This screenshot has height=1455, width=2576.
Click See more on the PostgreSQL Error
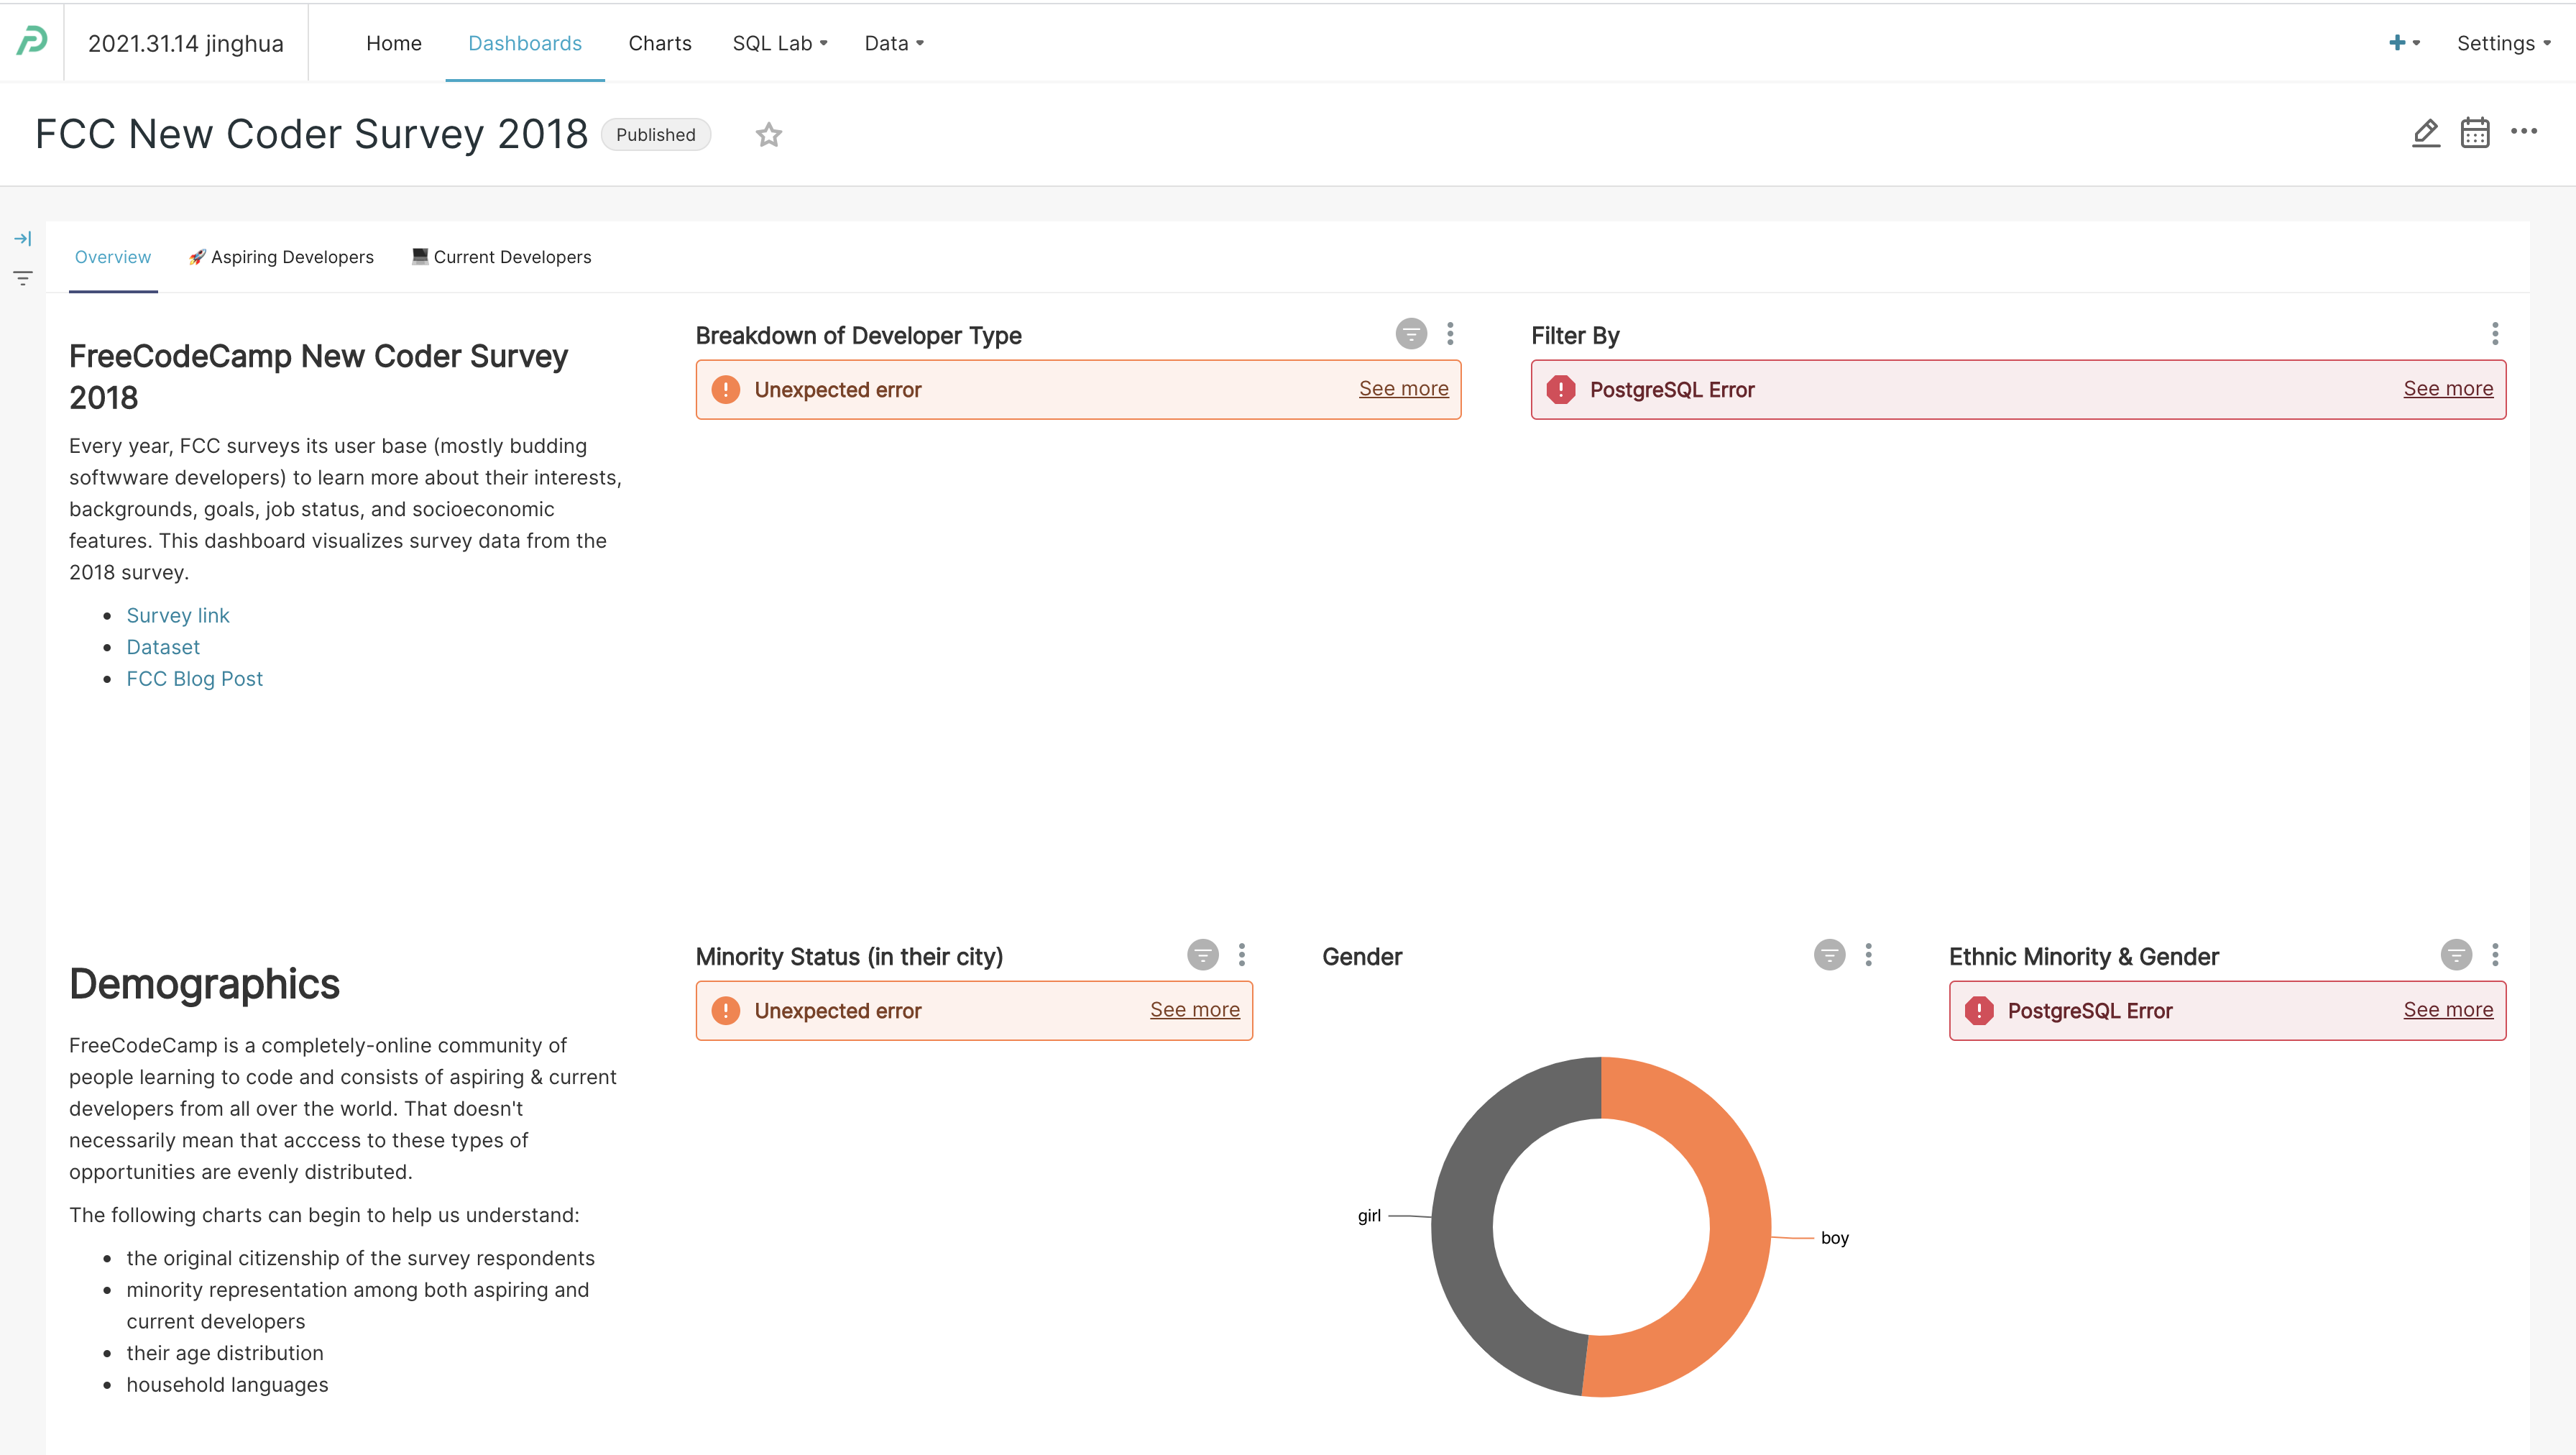pyautogui.click(x=2448, y=389)
